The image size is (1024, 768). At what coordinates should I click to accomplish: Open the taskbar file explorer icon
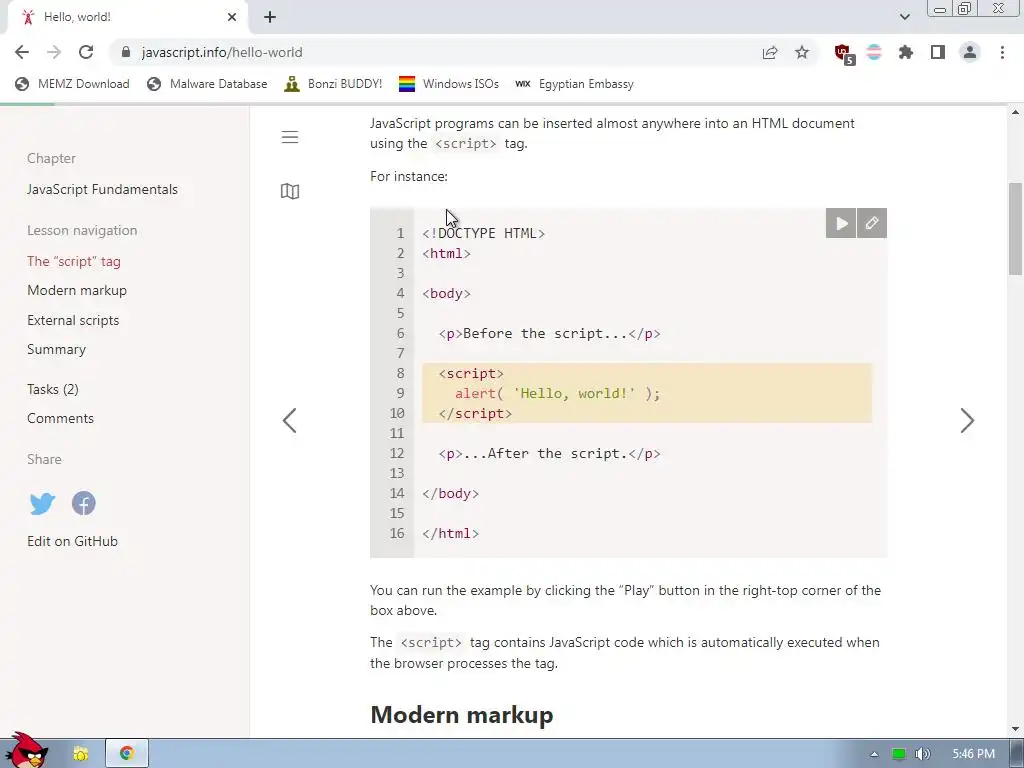point(81,754)
